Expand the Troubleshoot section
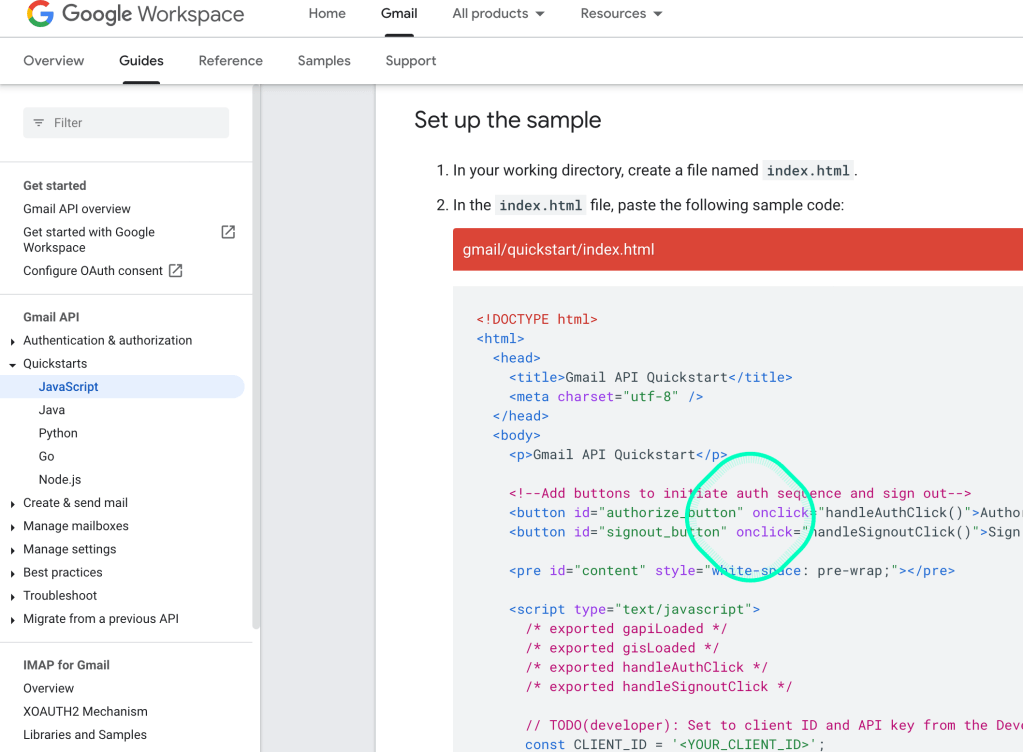Viewport: 1023px width, 752px height. click(12, 596)
